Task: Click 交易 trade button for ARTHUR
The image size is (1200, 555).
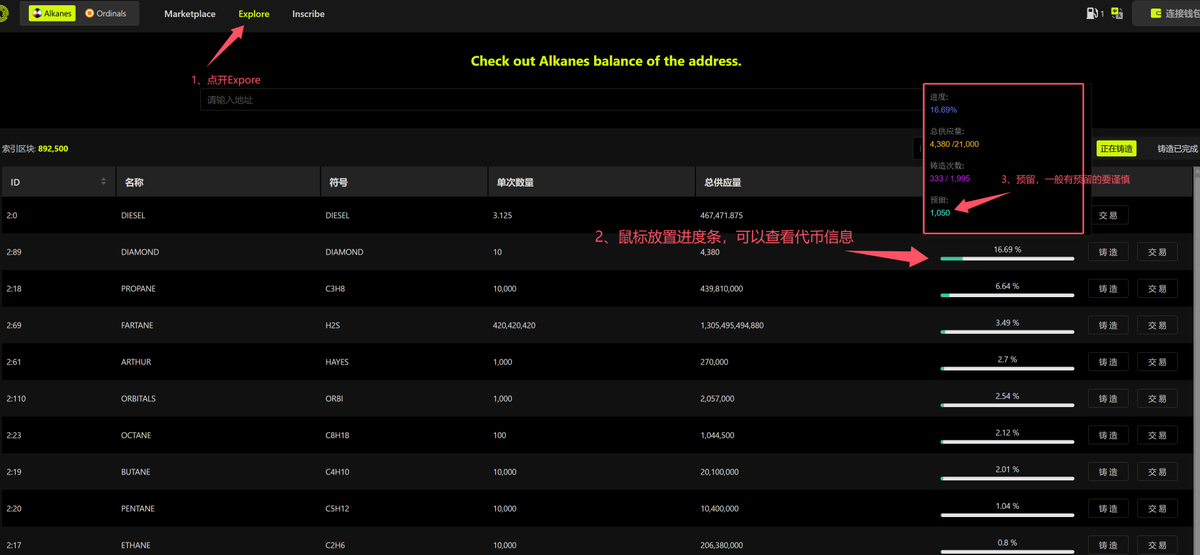Action: pyautogui.click(x=1157, y=362)
